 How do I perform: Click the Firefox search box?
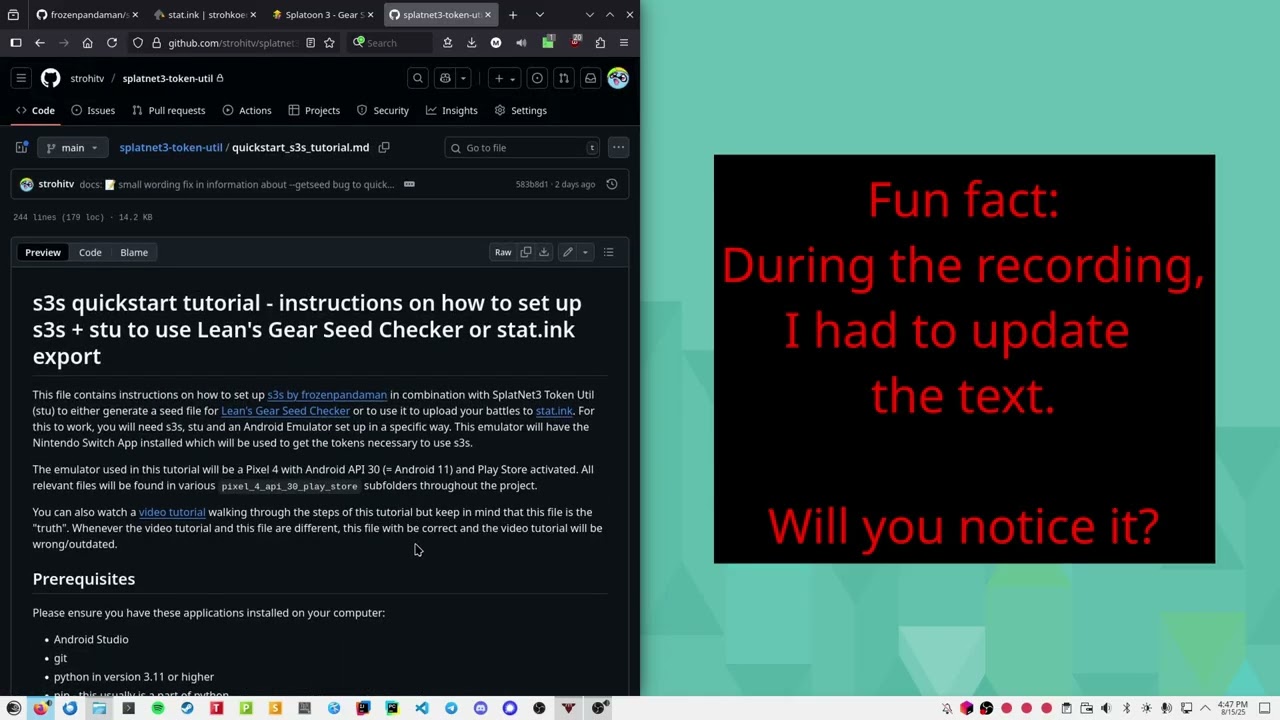click(x=392, y=43)
